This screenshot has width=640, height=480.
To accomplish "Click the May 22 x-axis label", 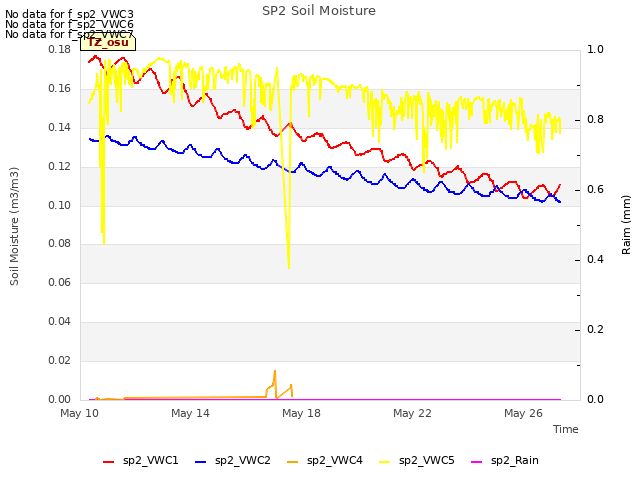I will [412, 413].
